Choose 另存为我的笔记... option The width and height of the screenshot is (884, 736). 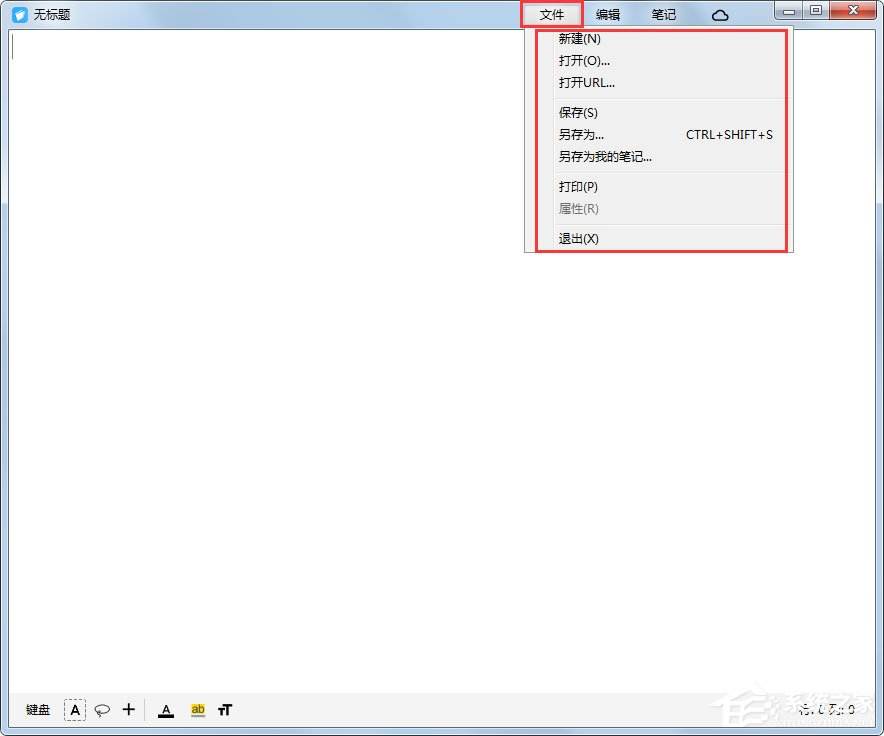click(x=605, y=157)
